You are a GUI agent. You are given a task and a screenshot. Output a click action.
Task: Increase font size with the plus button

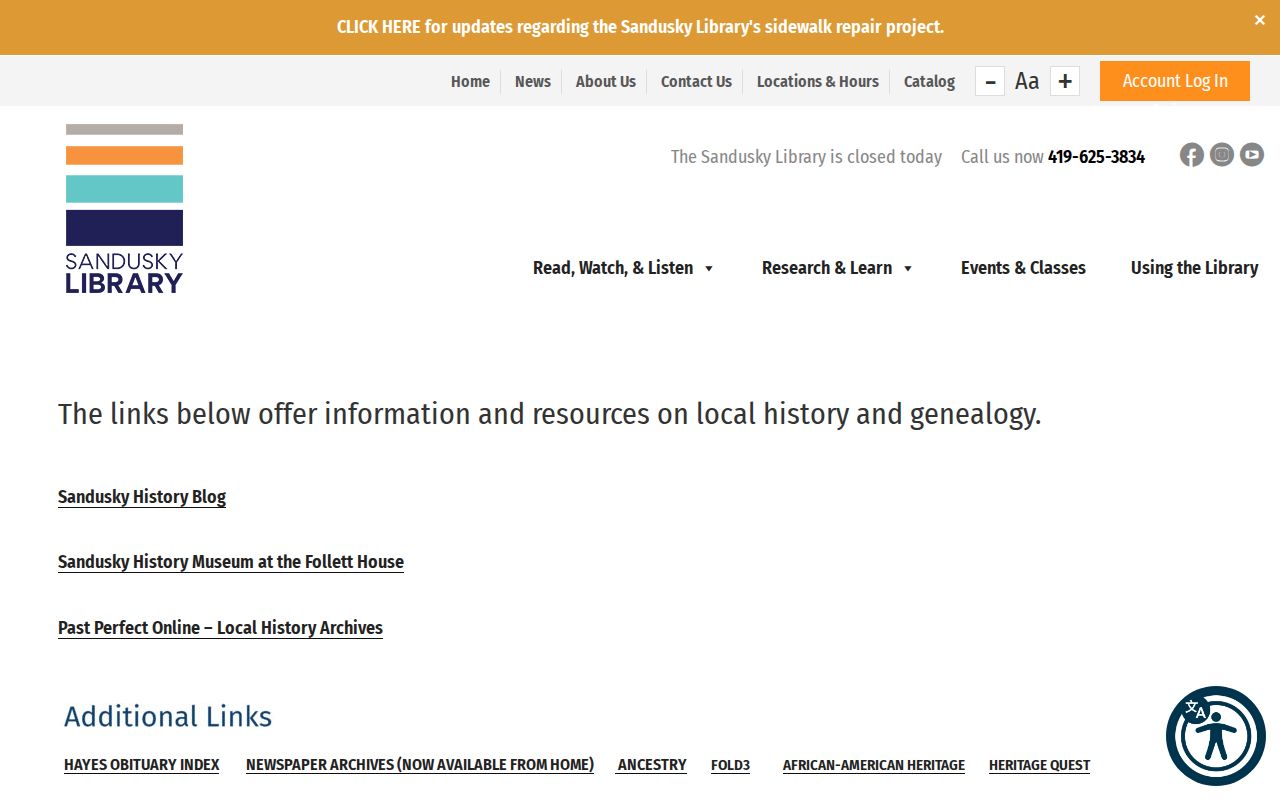(1065, 82)
